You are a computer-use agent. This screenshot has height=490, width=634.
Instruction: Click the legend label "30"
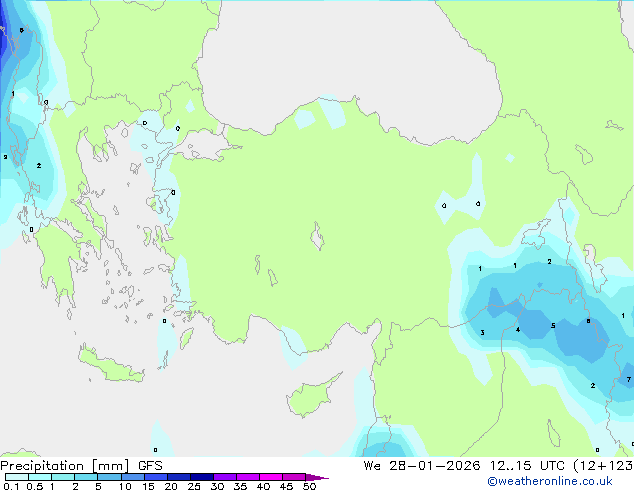(x=217, y=486)
